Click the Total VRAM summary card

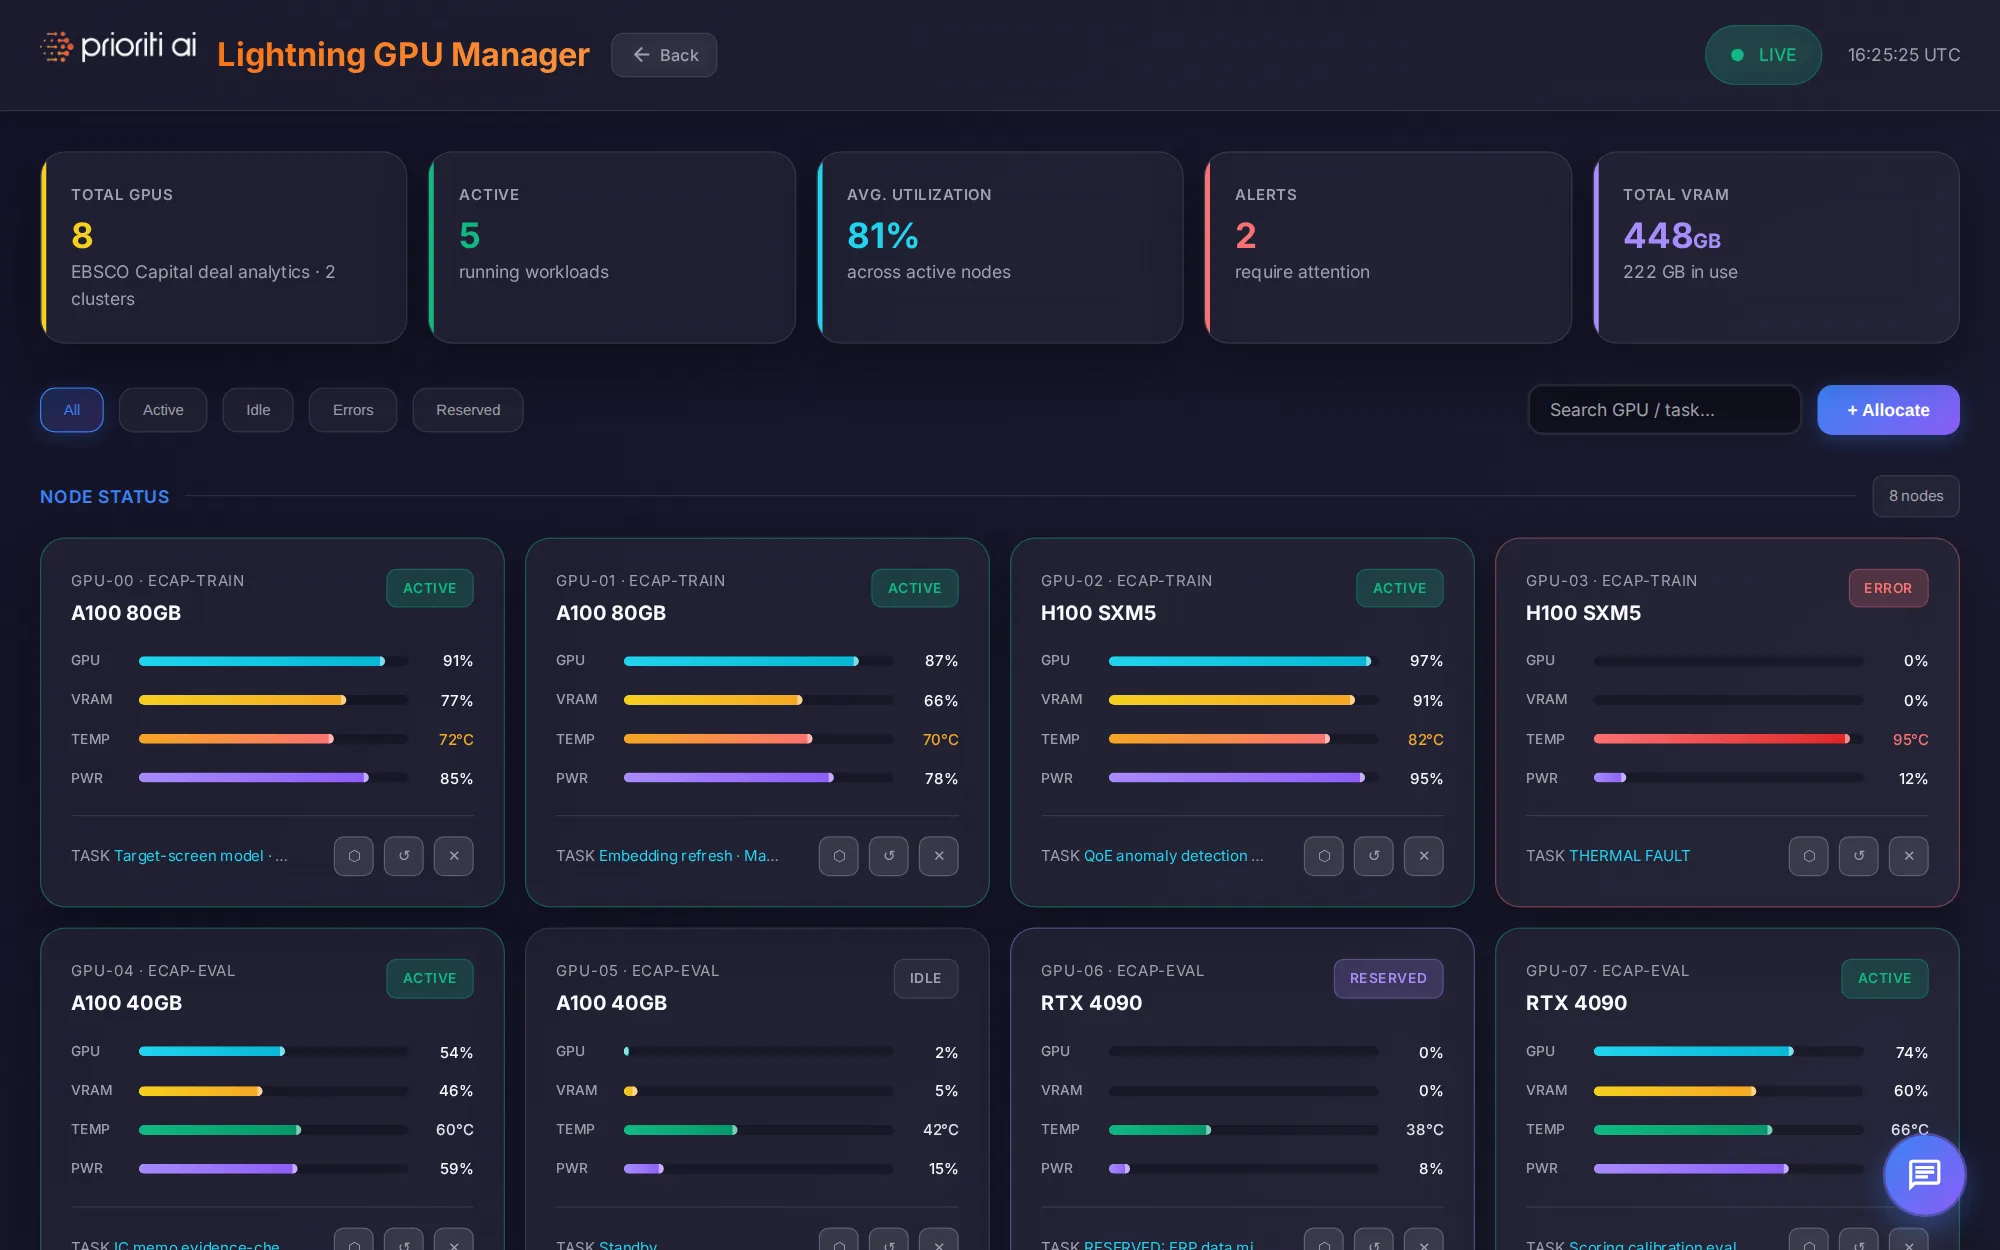click(1776, 247)
